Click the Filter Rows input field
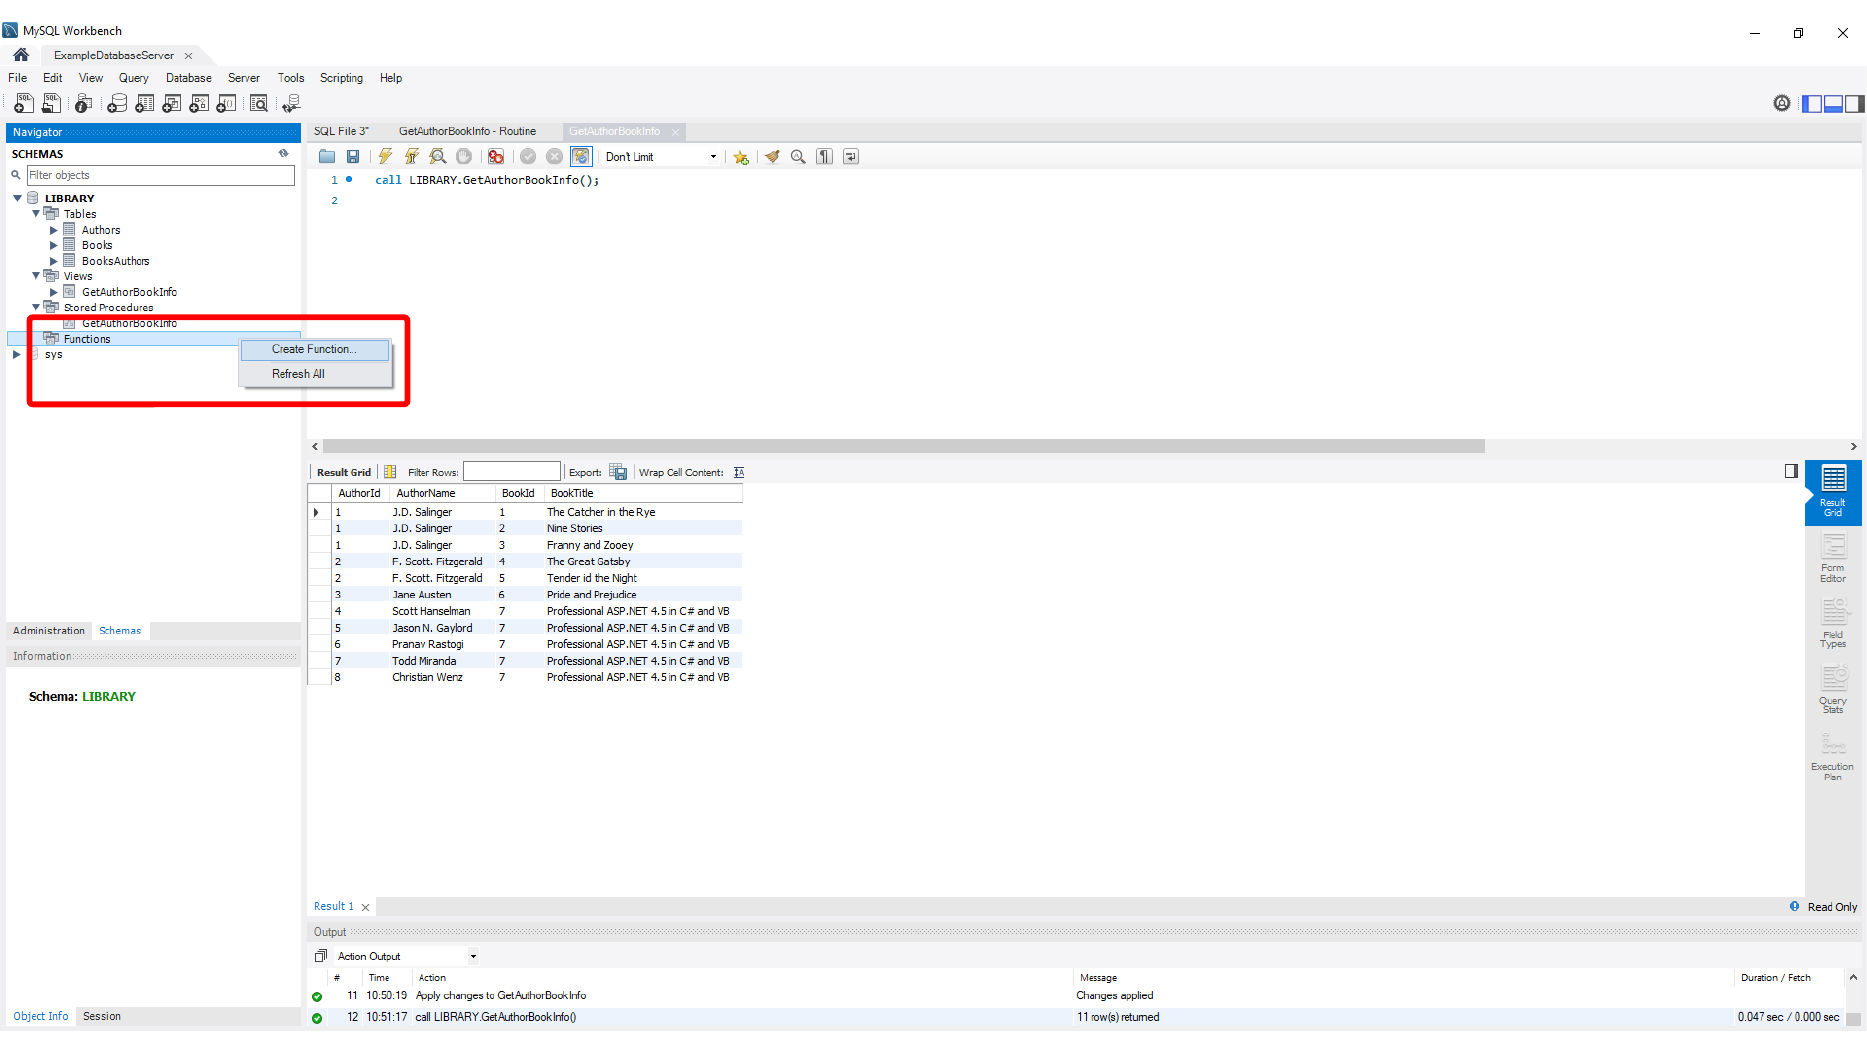 (x=511, y=472)
